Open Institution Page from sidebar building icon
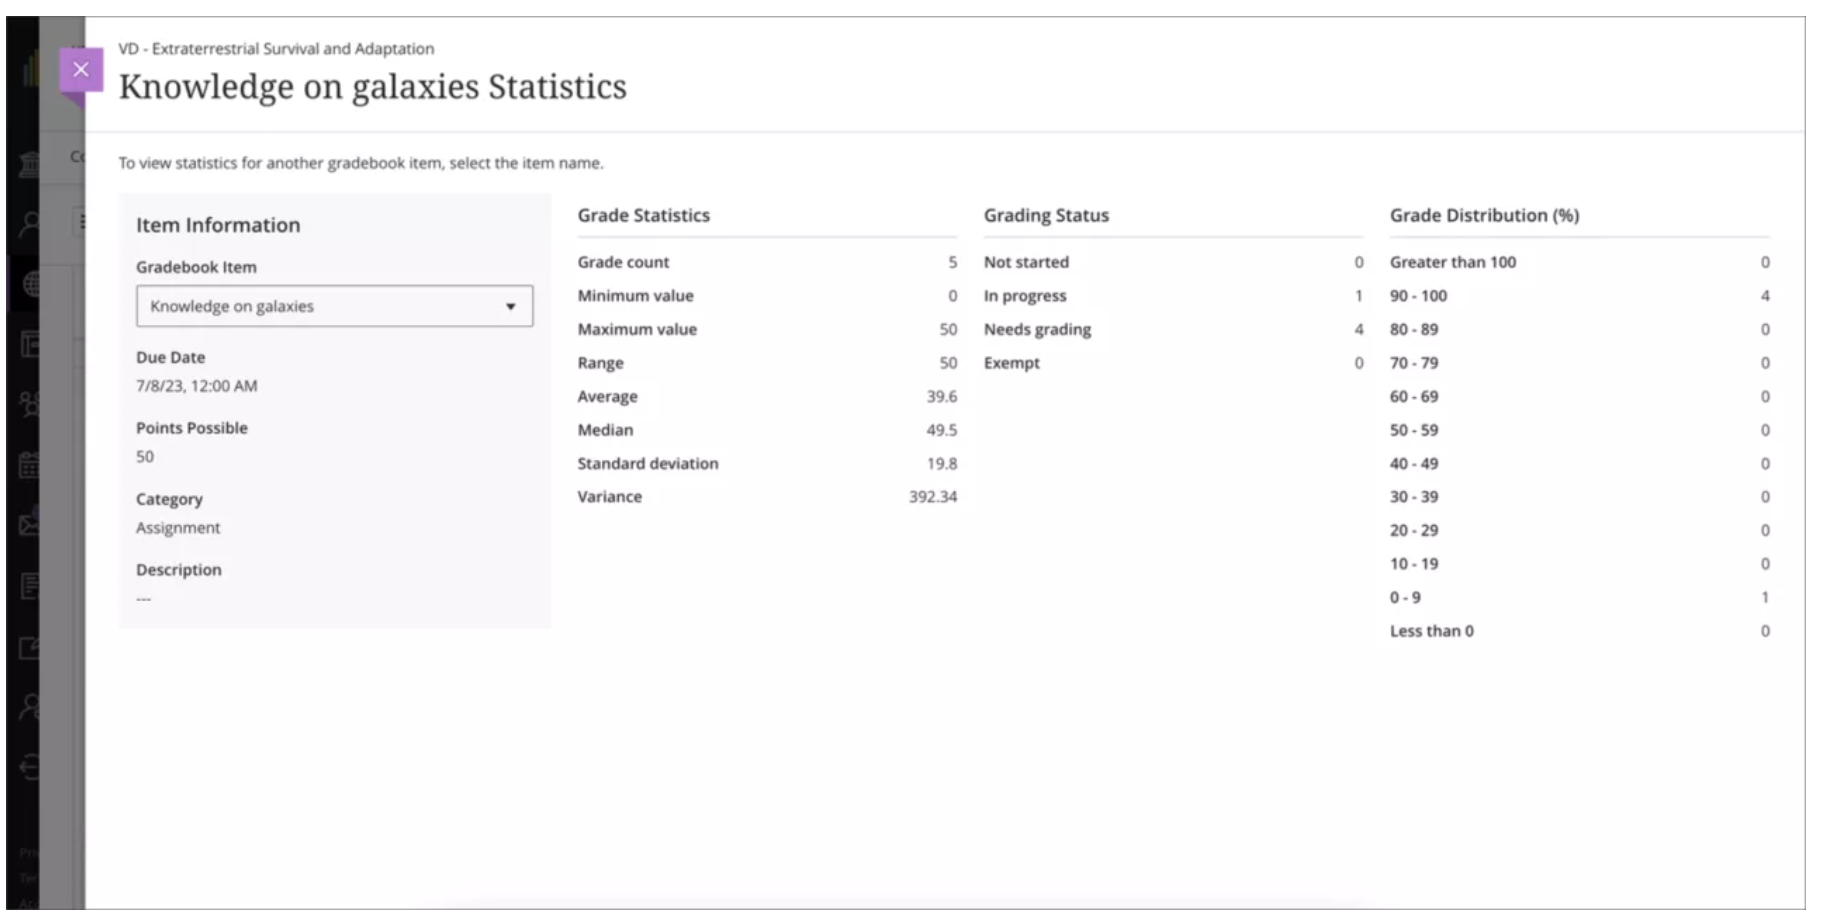1822x924 pixels. (x=29, y=164)
